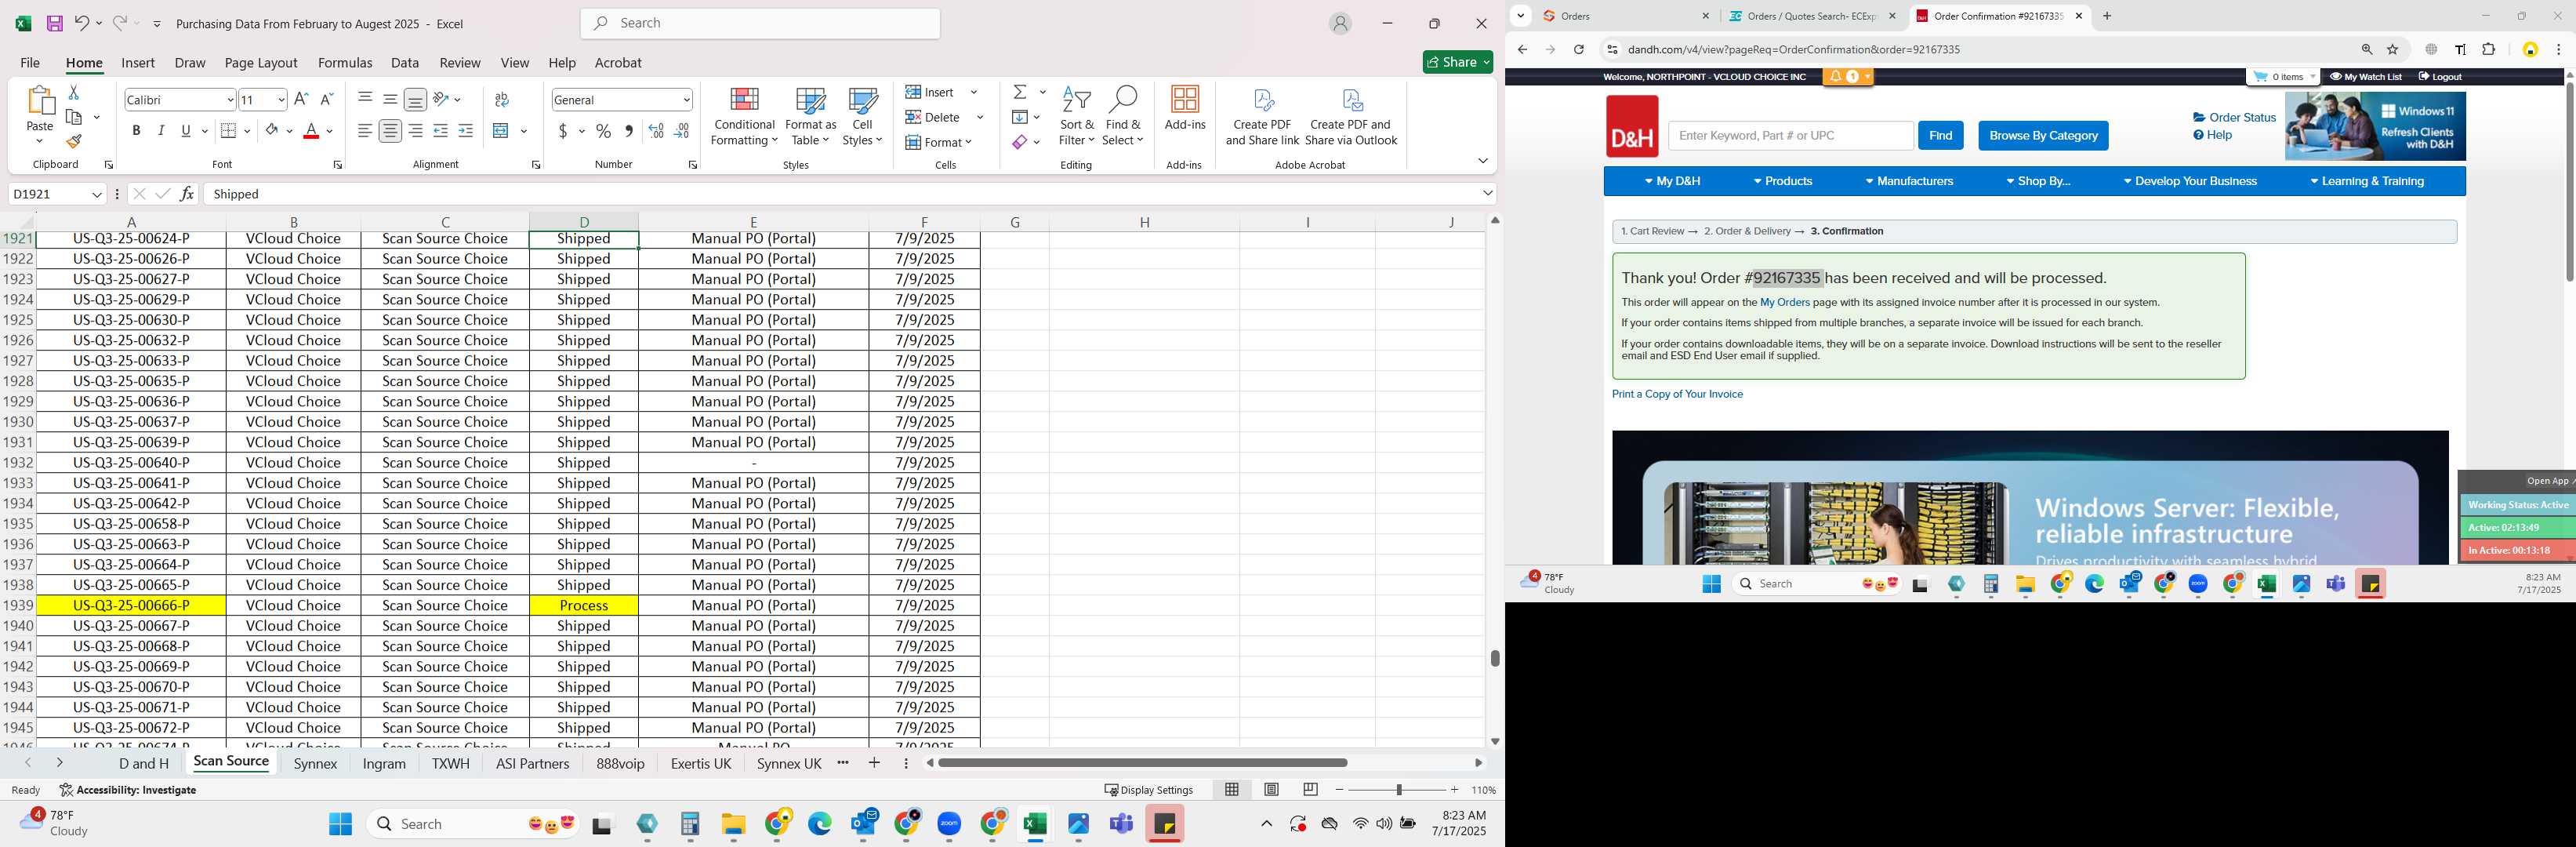Image resolution: width=2576 pixels, height=847 pixels.
Task: Click the Cut scissors icon
Action: pyautogui.click(x=73, y=92)
